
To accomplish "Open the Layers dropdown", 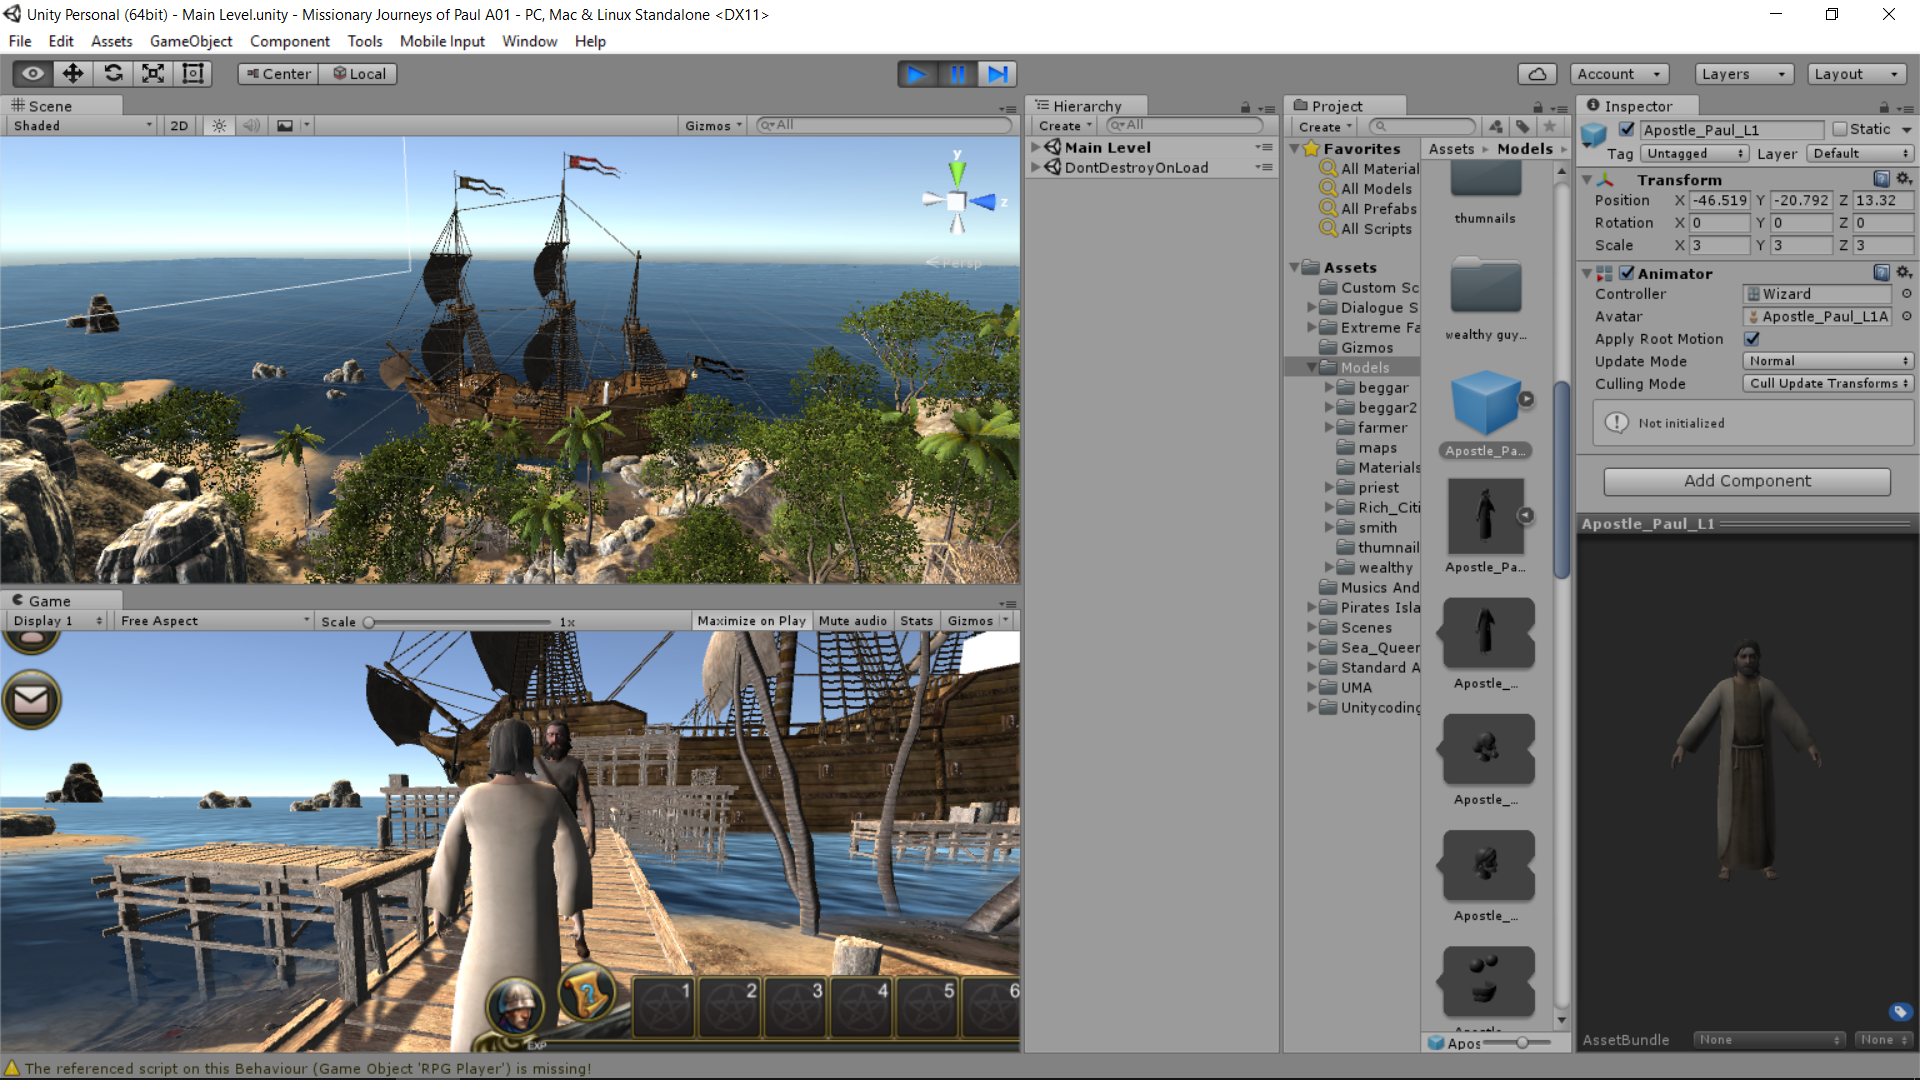I will point(1743,74).
